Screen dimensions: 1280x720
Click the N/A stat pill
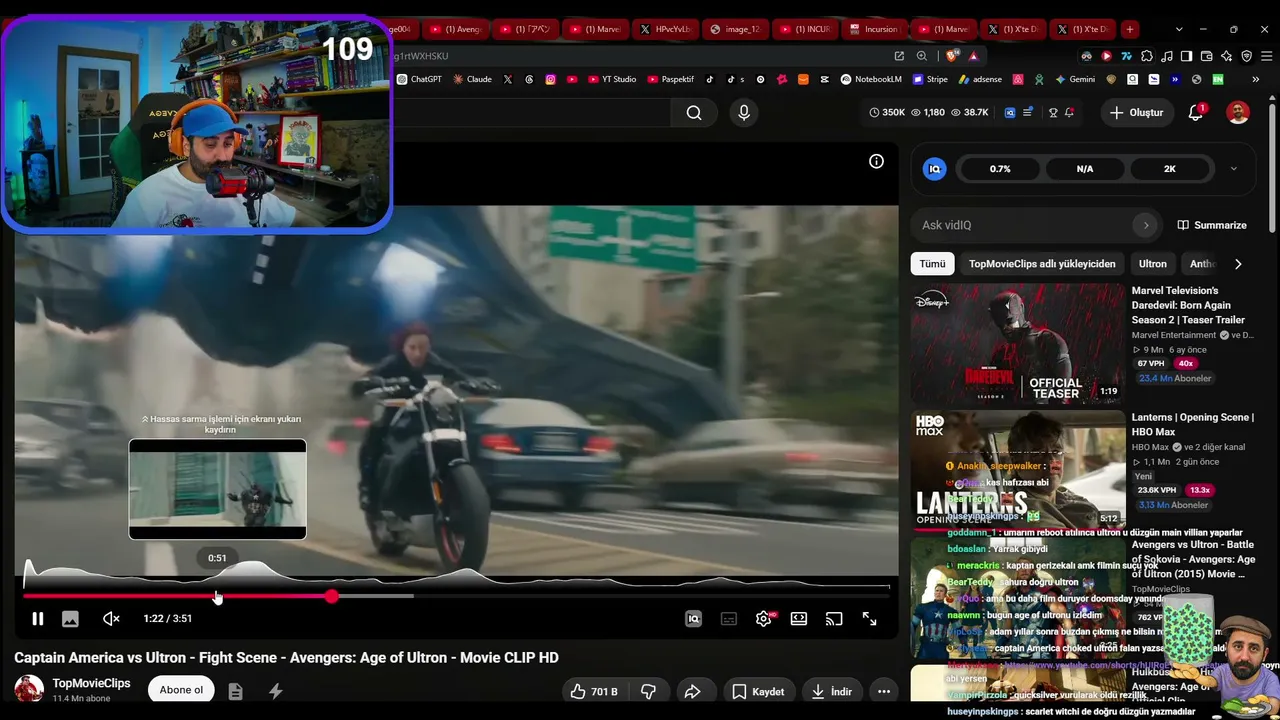pyautogui.click(x=1085, y=169)
